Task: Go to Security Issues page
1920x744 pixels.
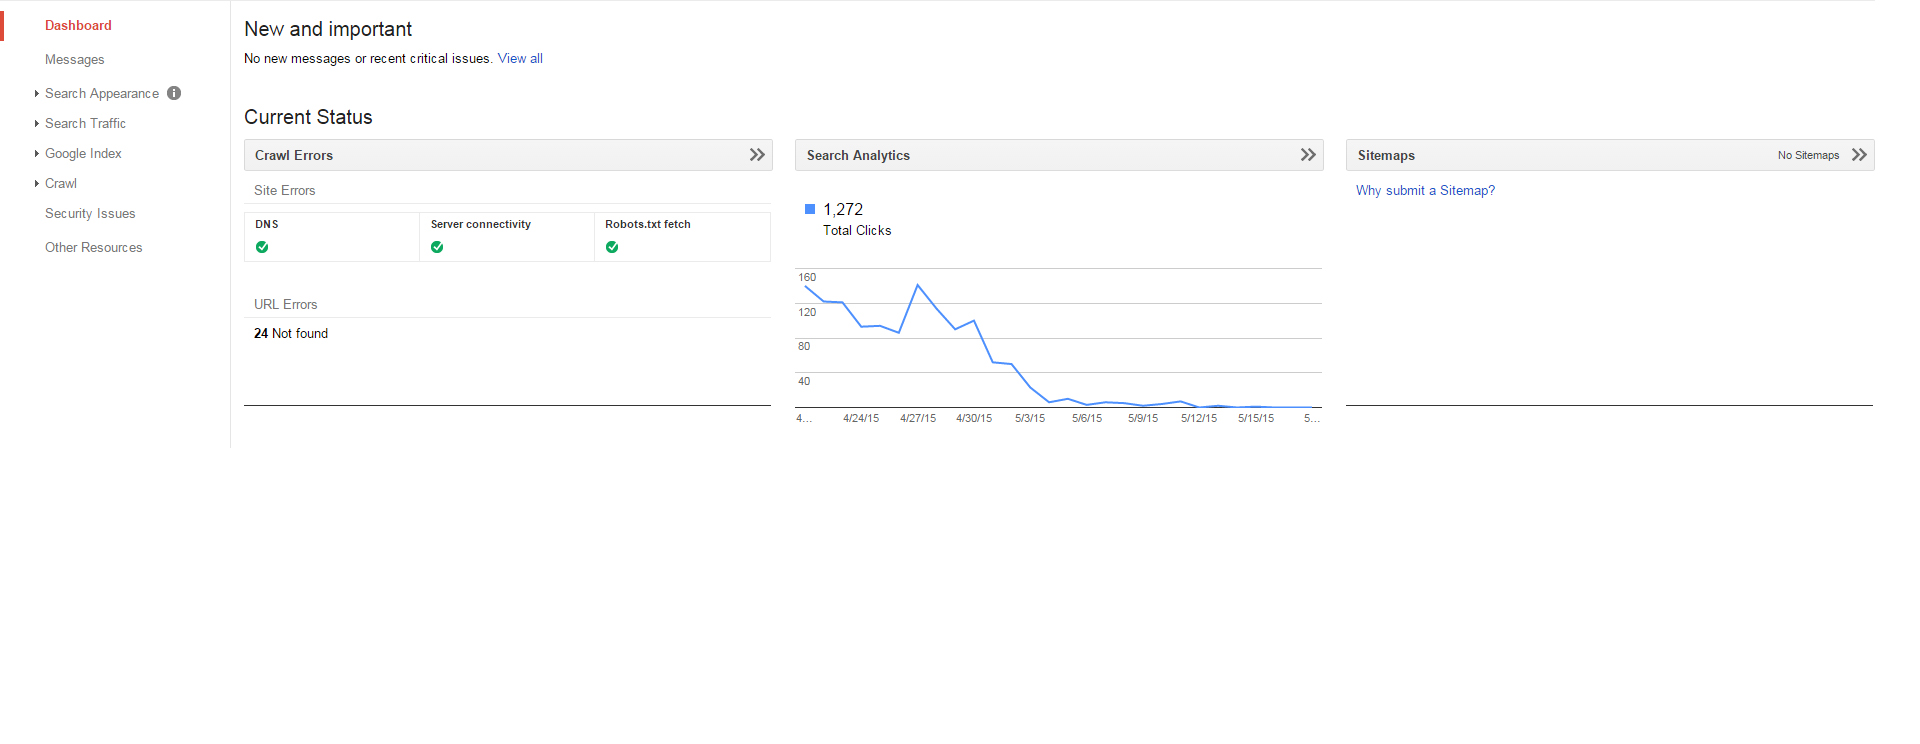Action: point(90,214)
